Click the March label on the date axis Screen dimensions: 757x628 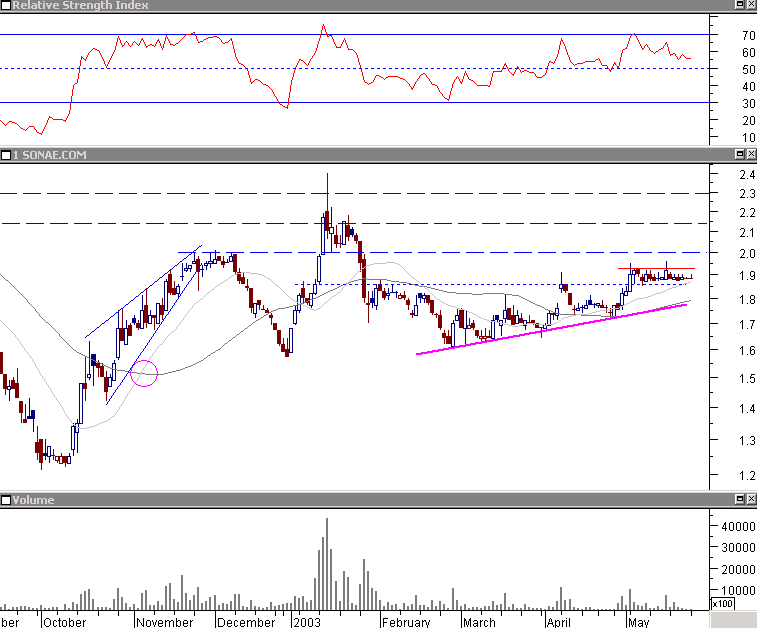pos(479,622)
